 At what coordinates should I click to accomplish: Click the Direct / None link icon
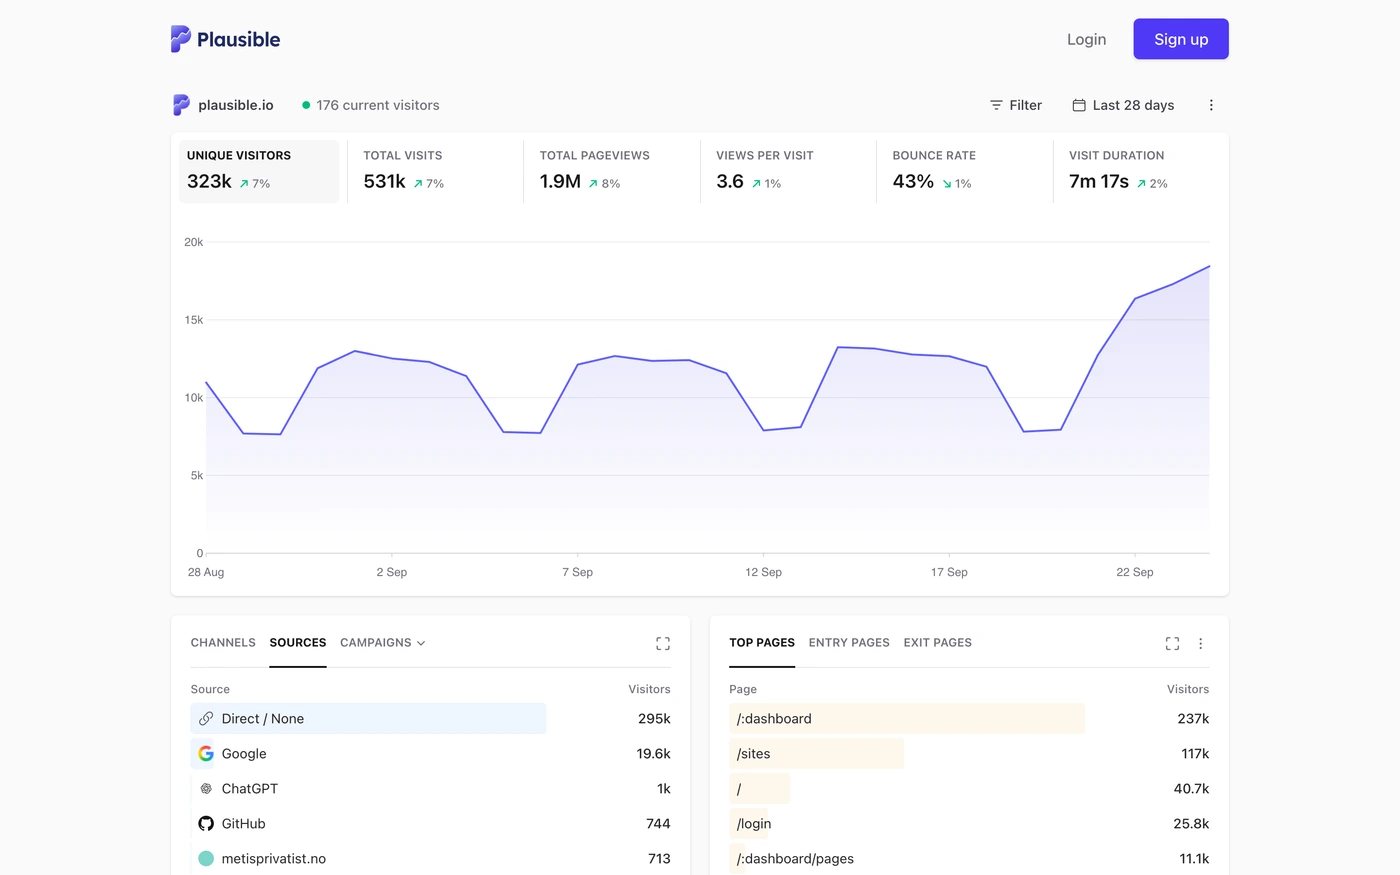coord(206,718)
